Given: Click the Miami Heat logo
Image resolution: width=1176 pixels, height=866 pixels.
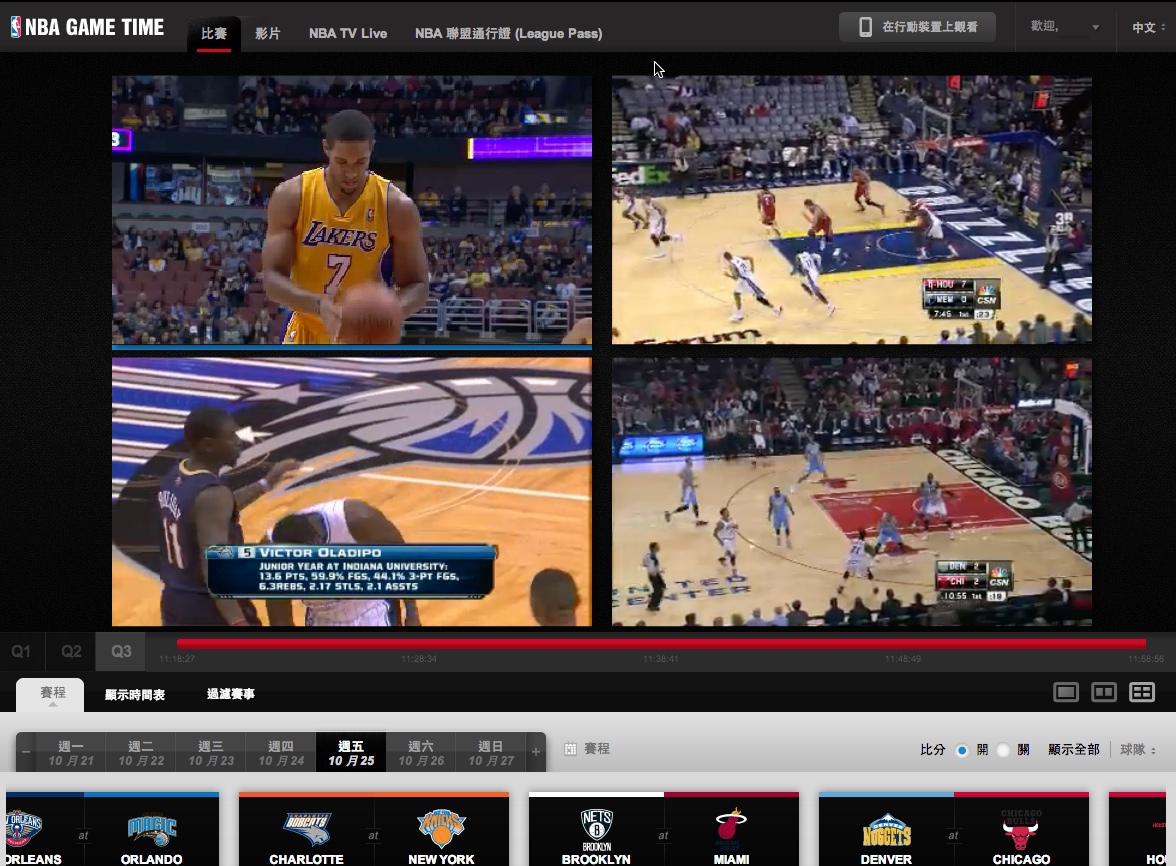Looking at the screenshot, I should pyautogui.click(x=731, y=827).
